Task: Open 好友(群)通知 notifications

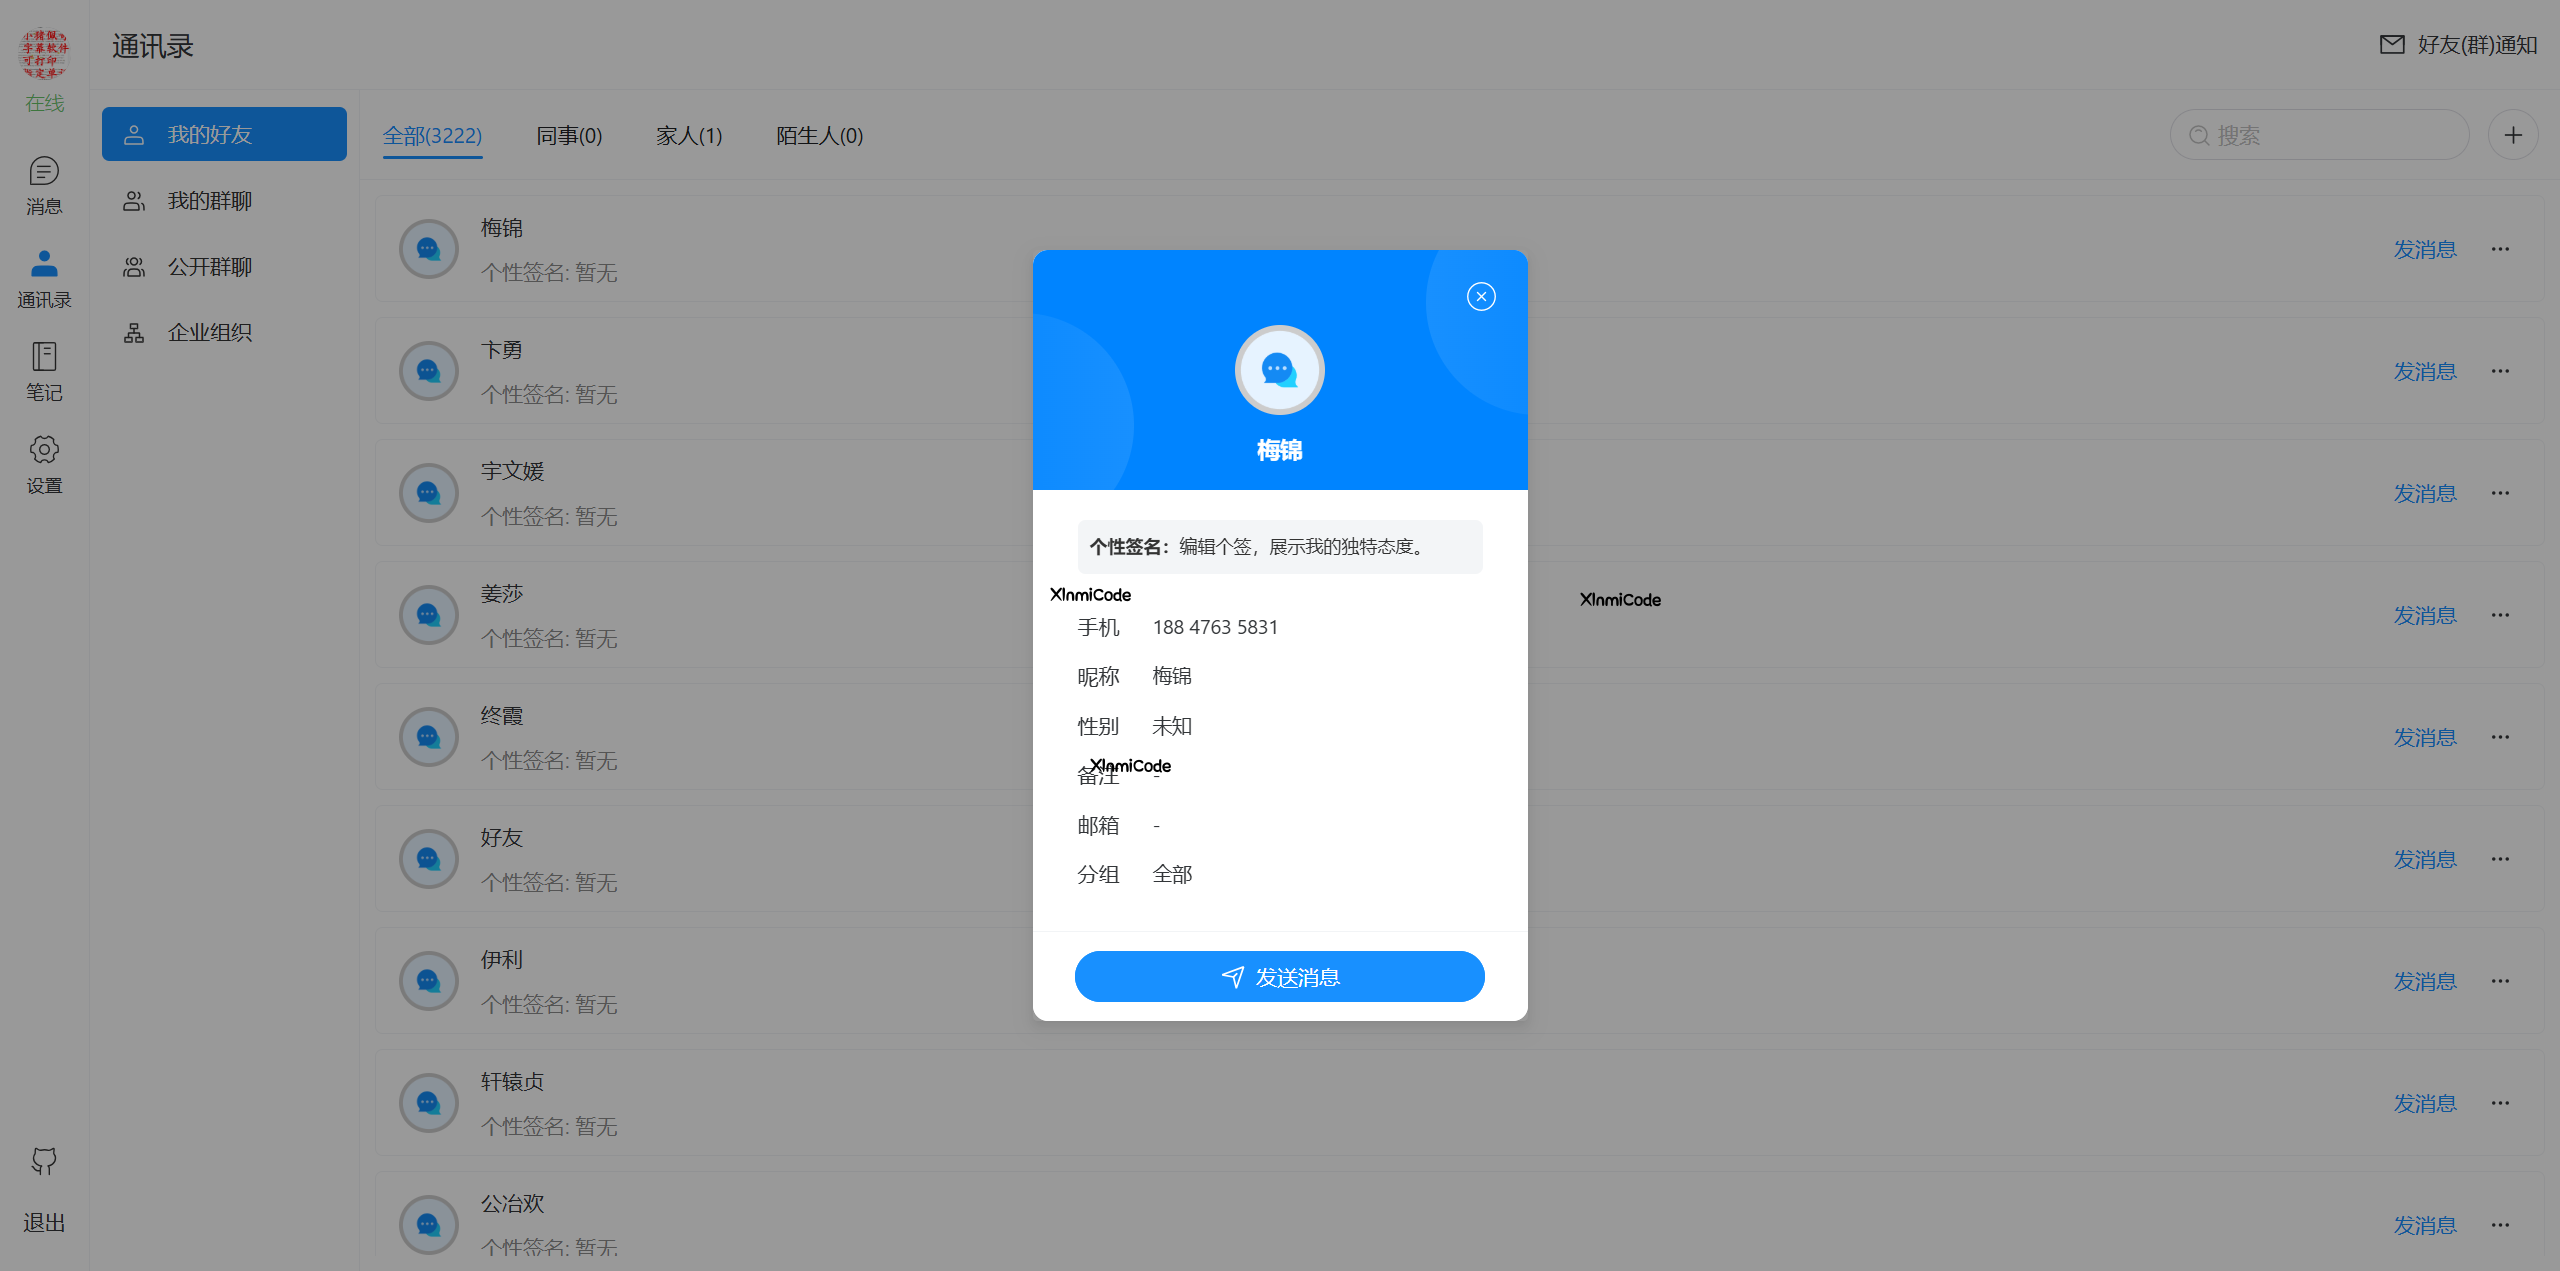Action: 2457,45
